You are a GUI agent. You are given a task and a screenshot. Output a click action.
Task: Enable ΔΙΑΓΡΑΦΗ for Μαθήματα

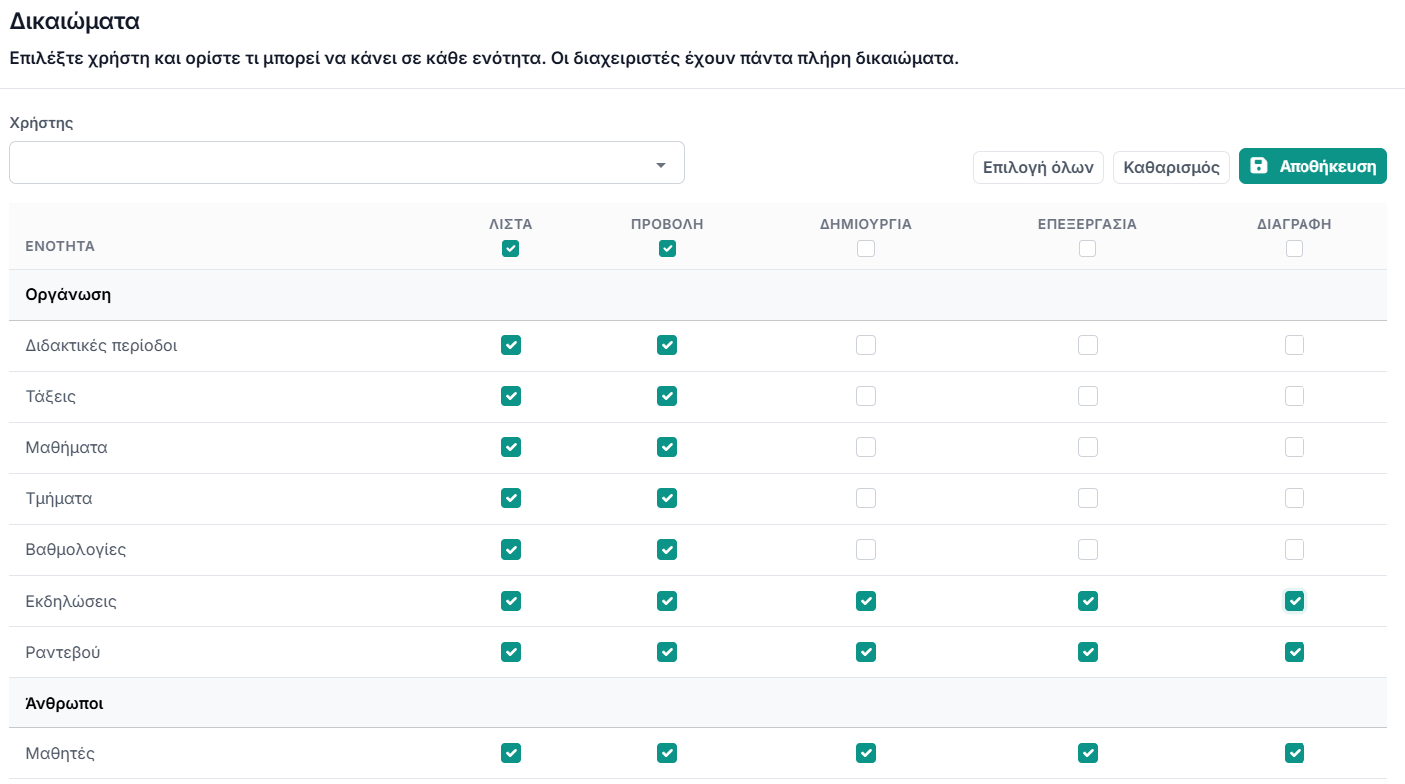[1294, 447]
